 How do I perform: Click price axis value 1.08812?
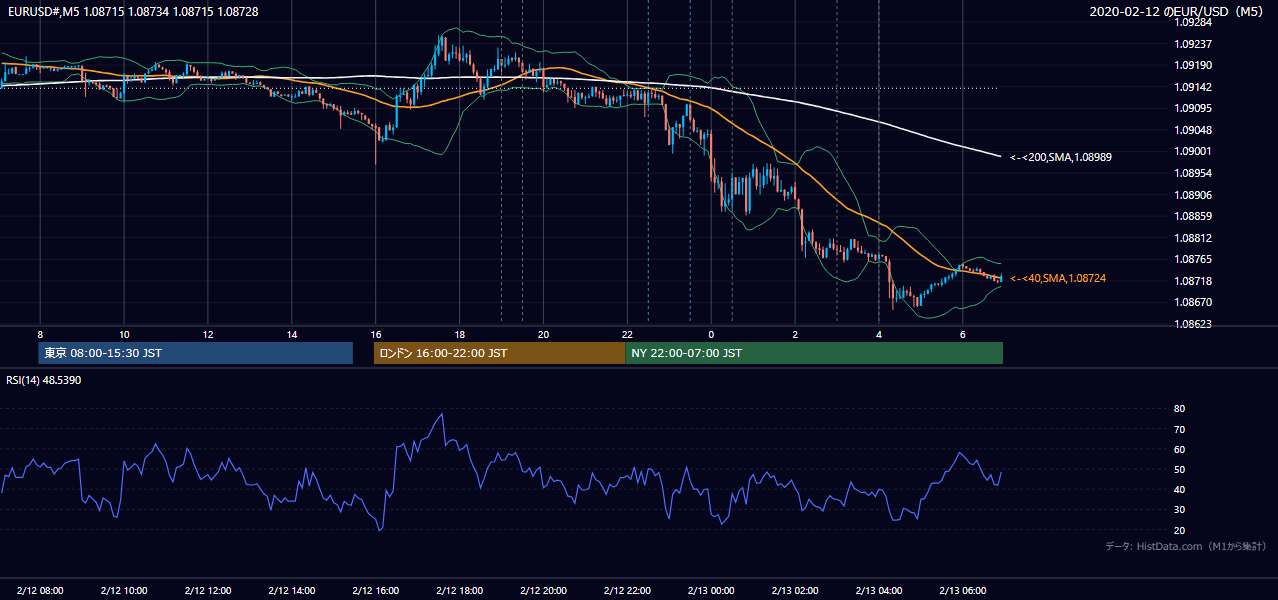click(x=1192, y=238)
